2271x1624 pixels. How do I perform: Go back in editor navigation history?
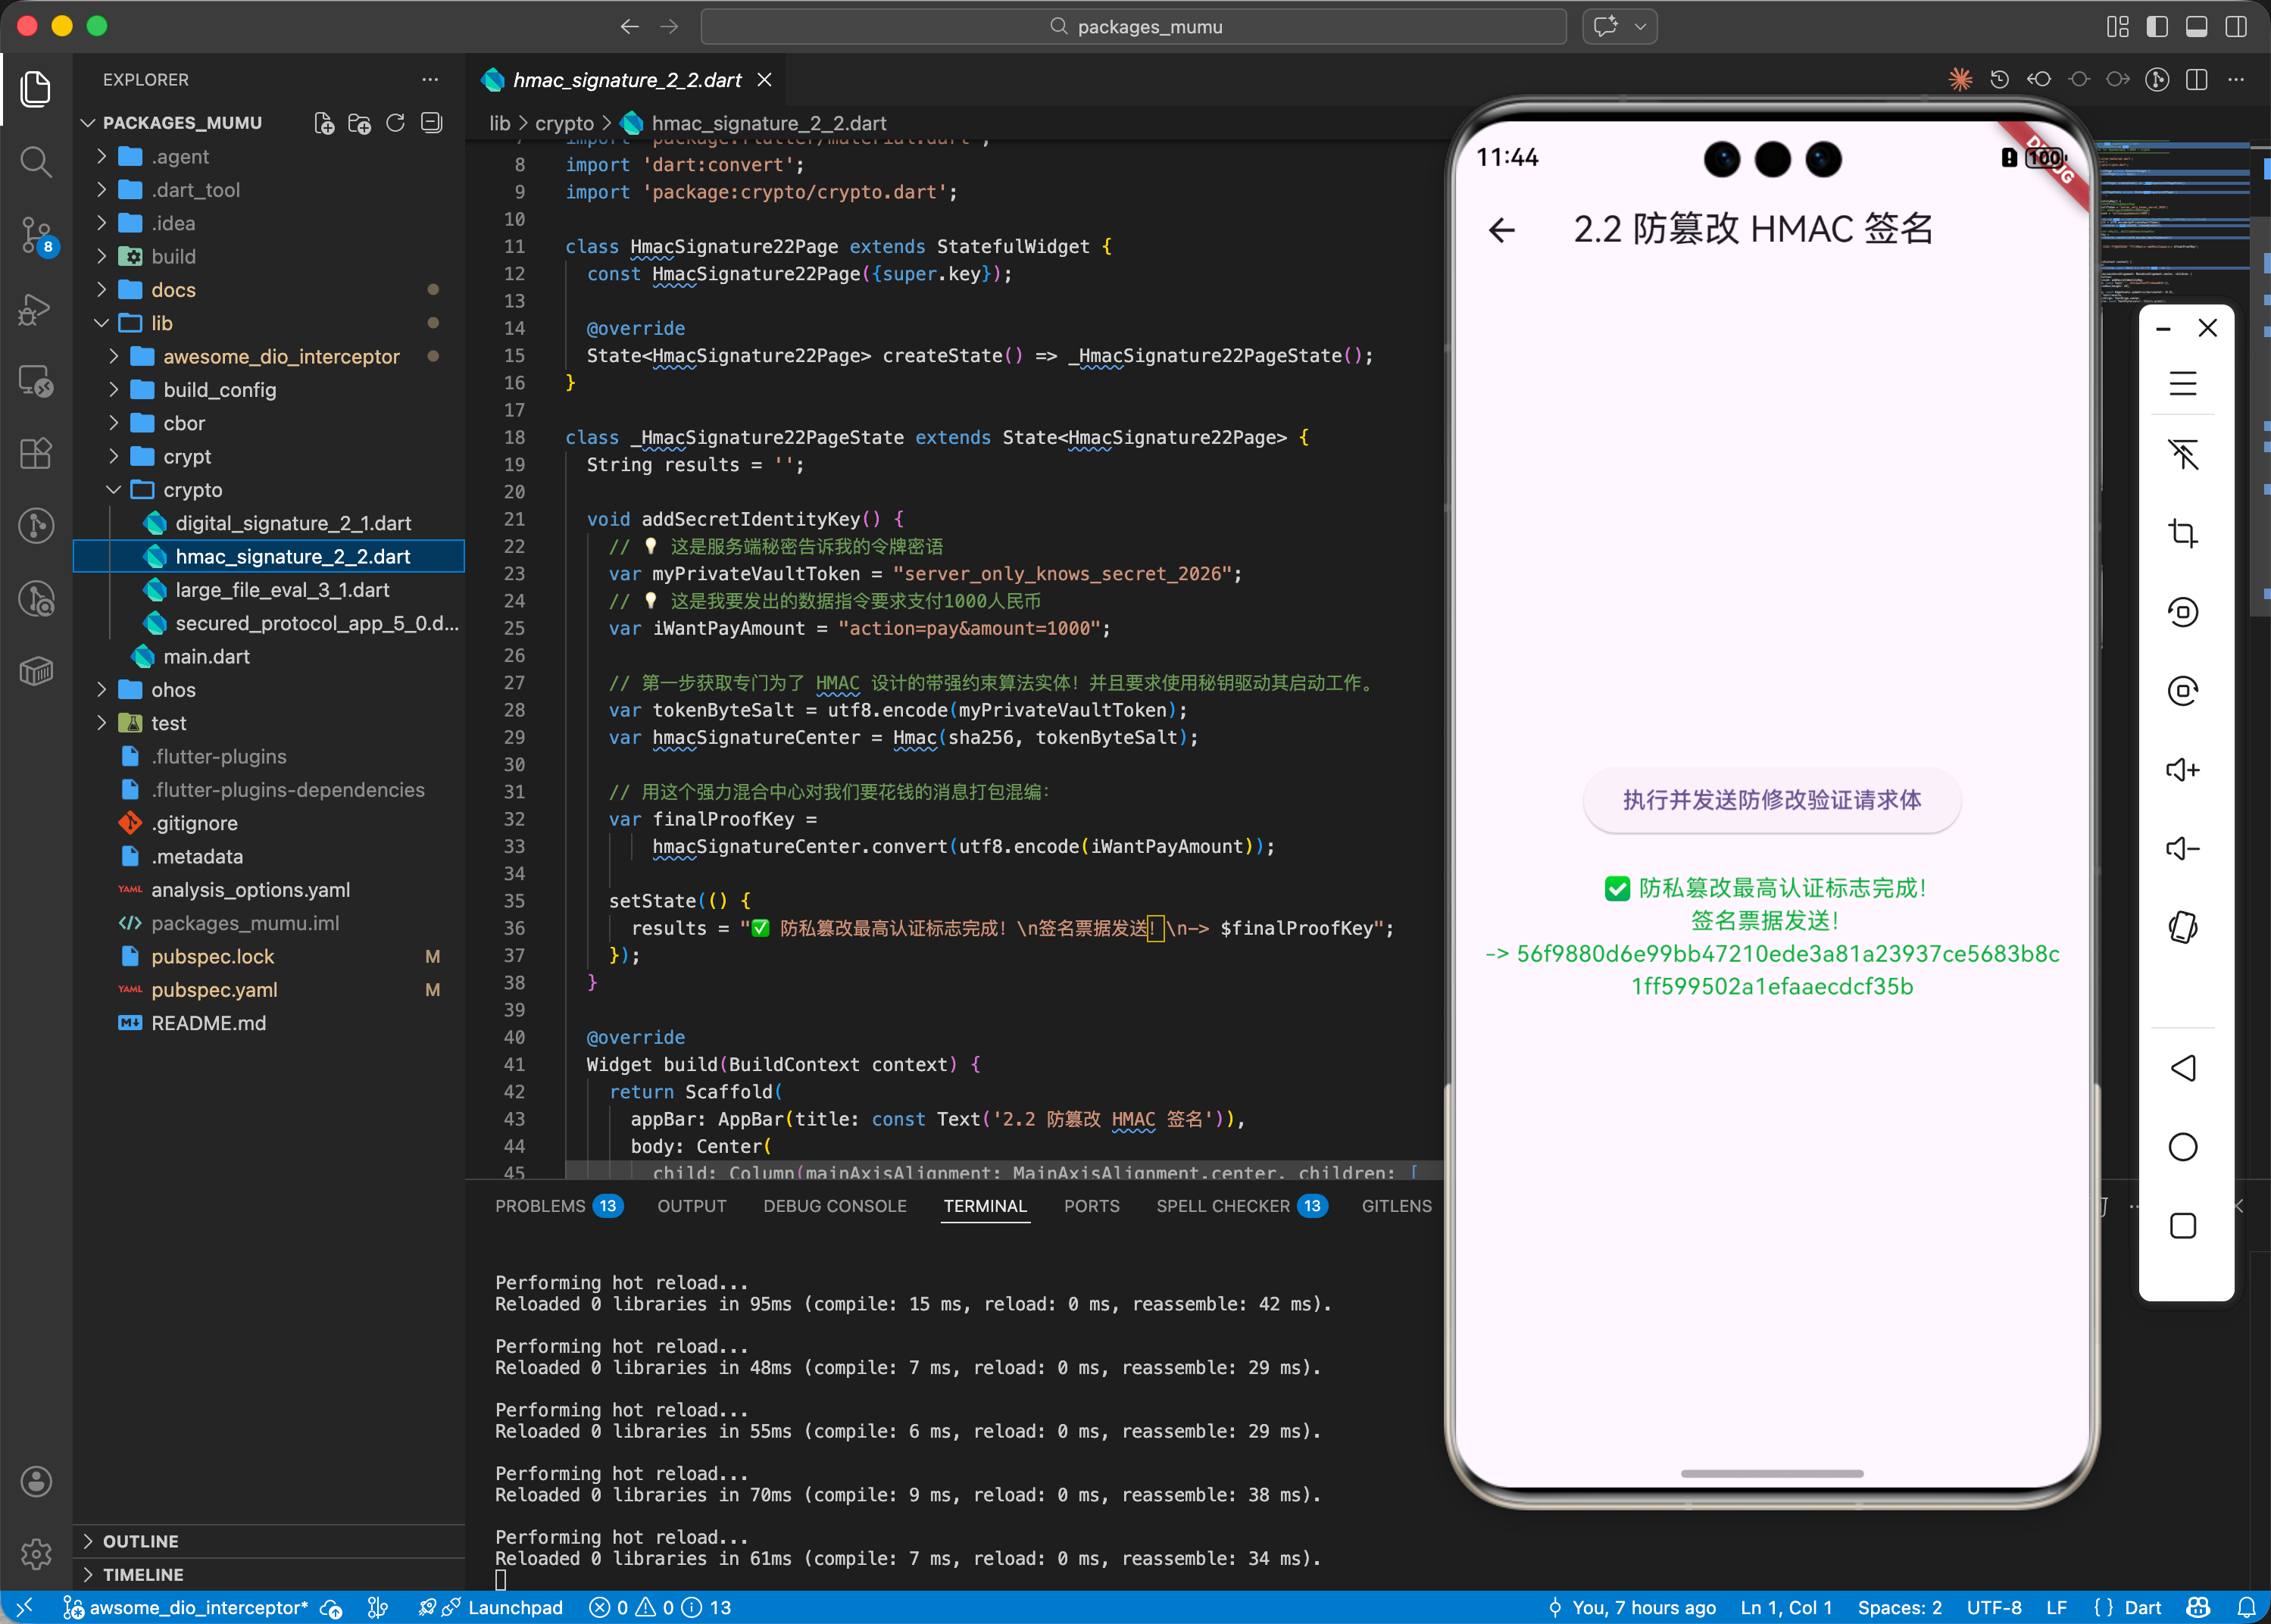point(629,26)
